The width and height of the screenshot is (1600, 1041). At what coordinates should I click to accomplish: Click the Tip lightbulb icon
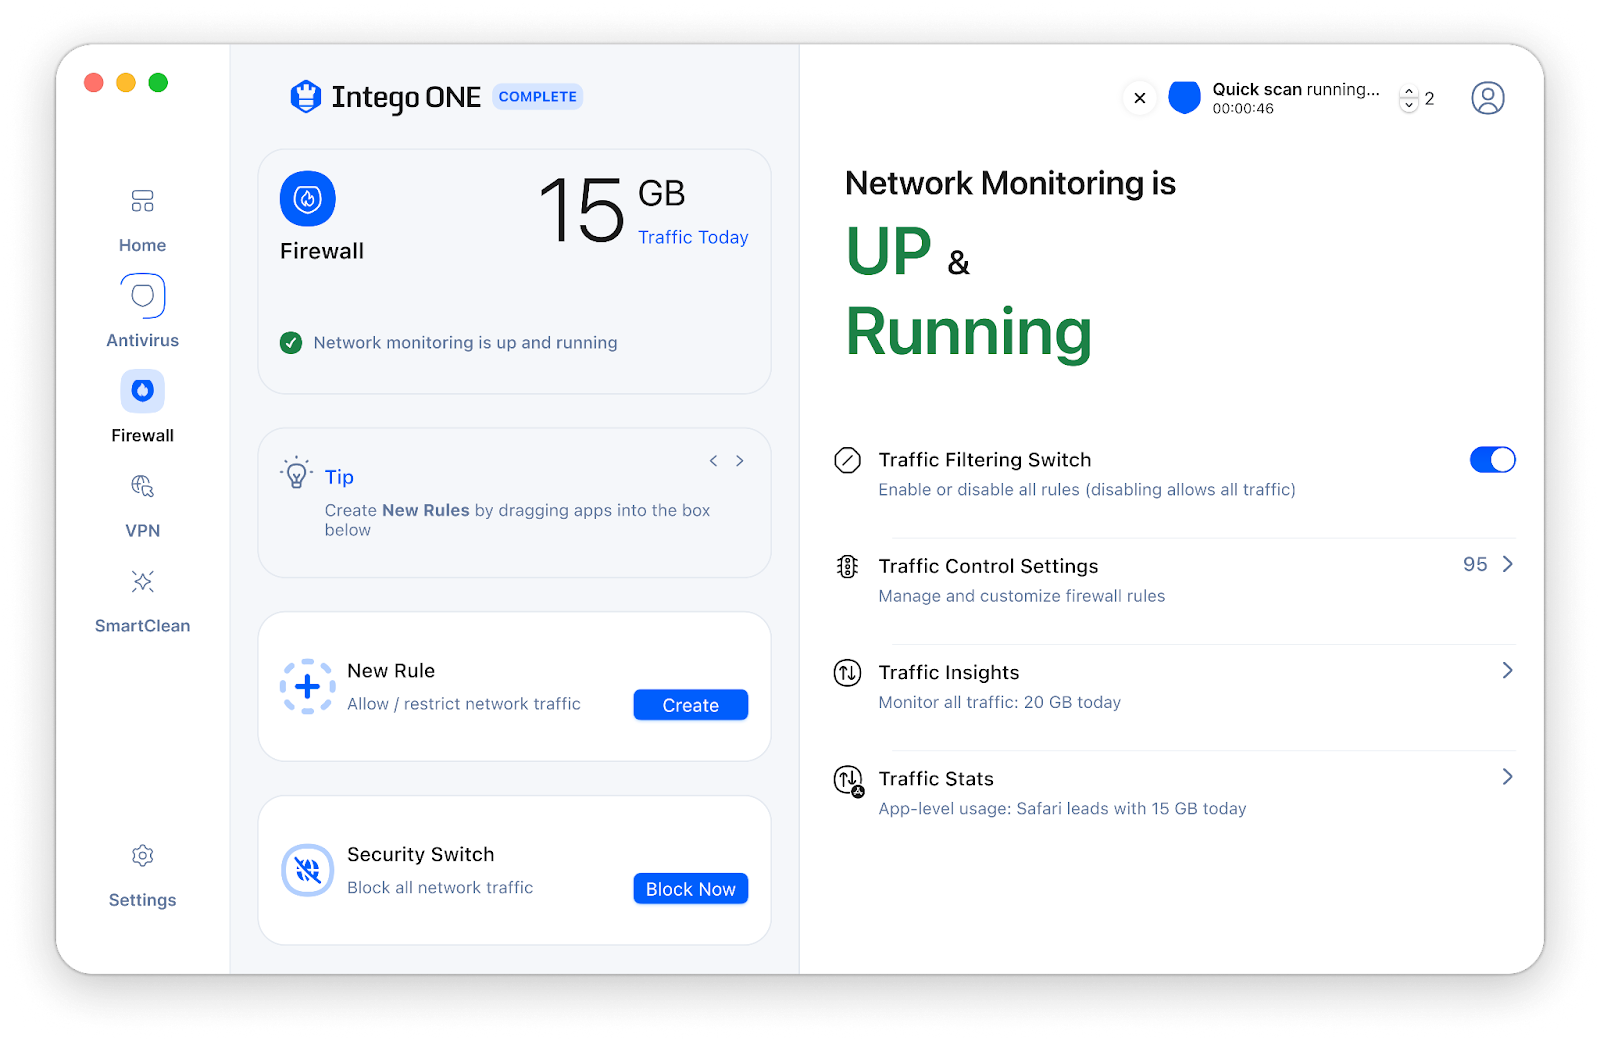(x=296, y=473)
